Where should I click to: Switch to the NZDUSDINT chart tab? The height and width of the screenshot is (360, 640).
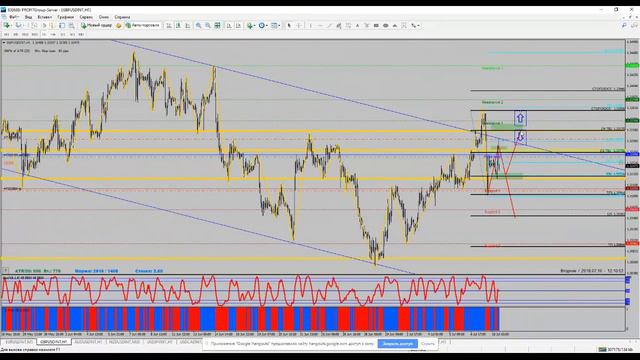(124, 342)
